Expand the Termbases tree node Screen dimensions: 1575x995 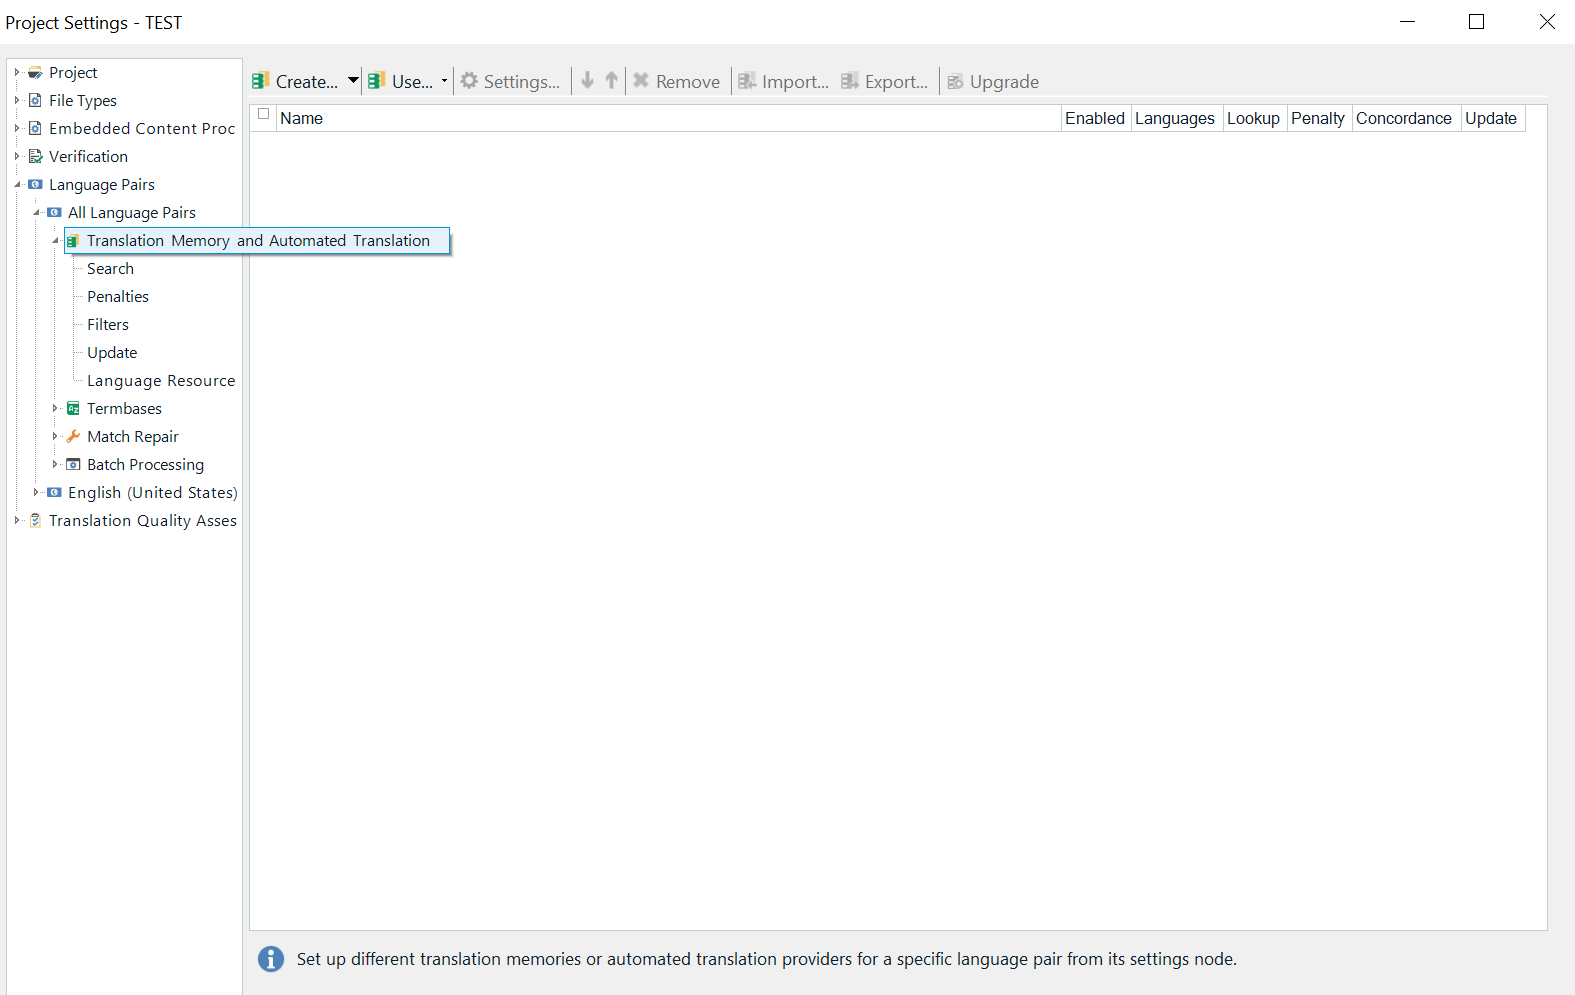(x=55, y=408)
